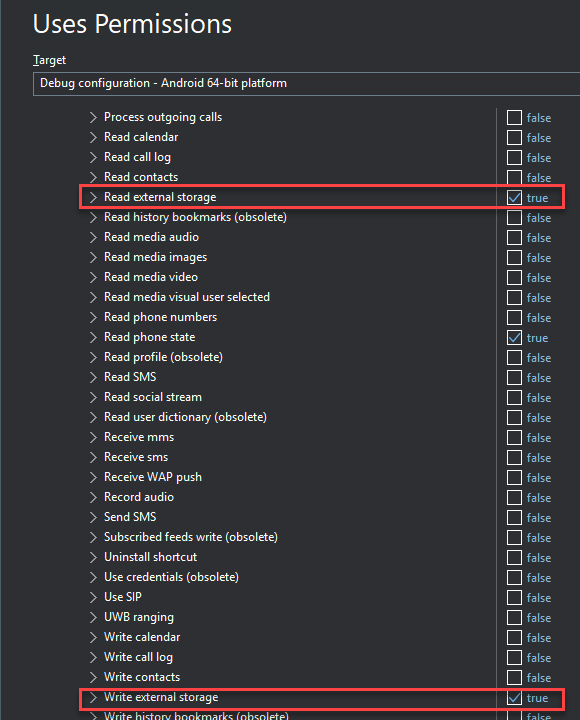Select the Receive WAP push item
The image size is (580, 720).
(153, 477)
